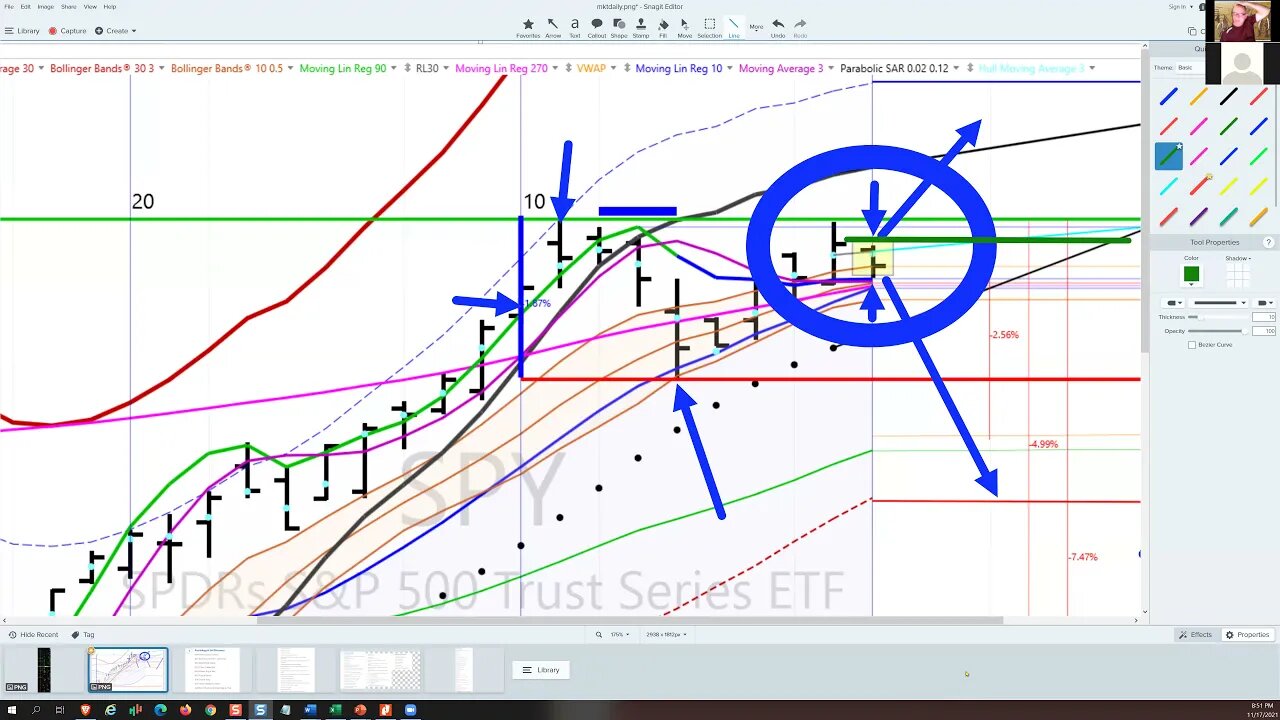Open the View menu
Screen dimensions: 1280x720
coord(90,6)
